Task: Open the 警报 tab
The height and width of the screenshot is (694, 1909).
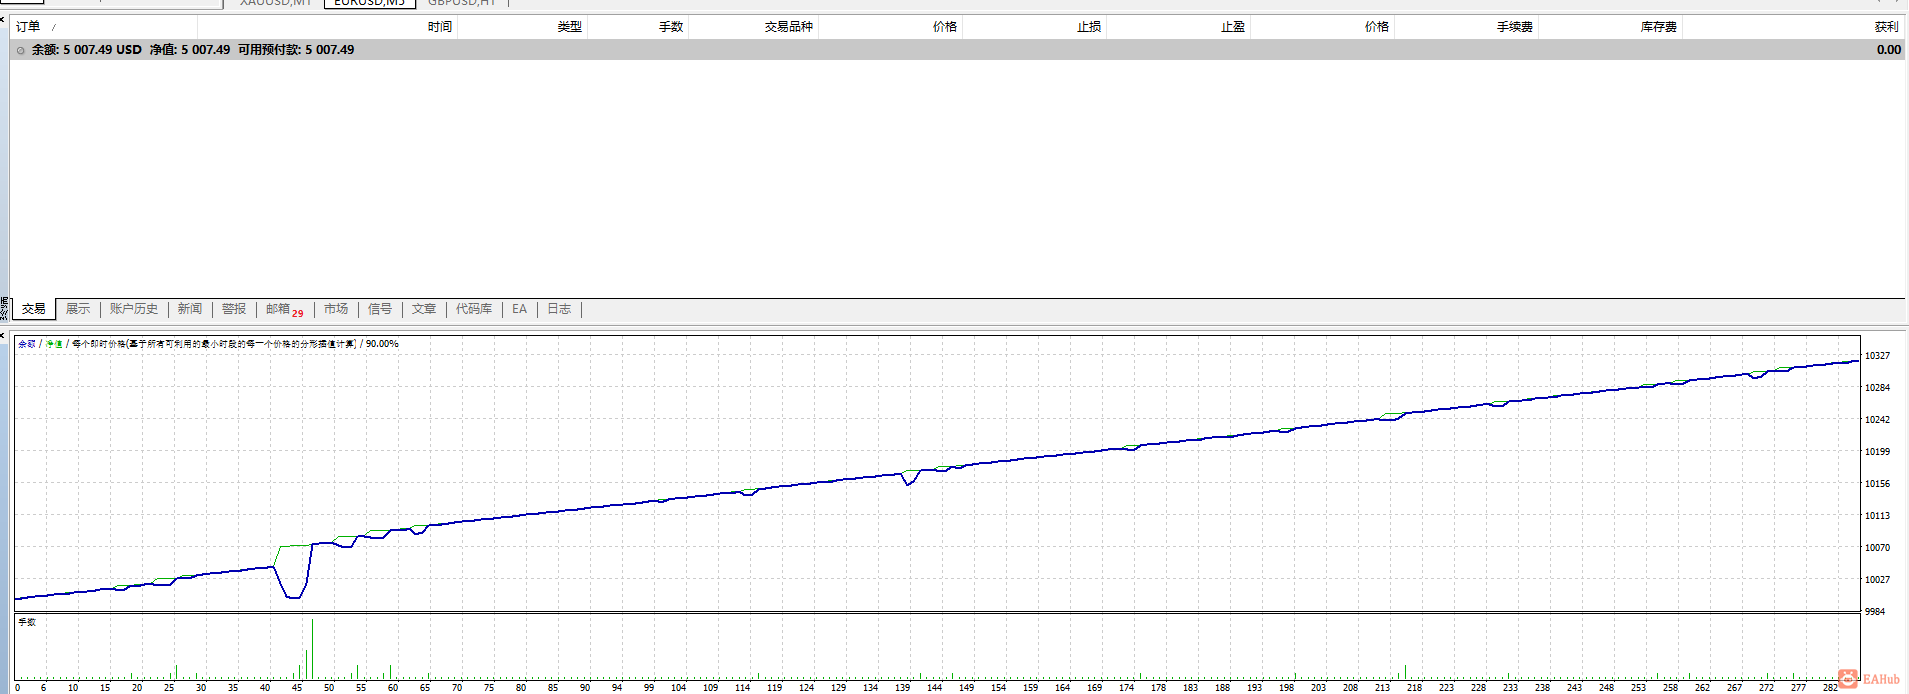Action: point(234,309)
